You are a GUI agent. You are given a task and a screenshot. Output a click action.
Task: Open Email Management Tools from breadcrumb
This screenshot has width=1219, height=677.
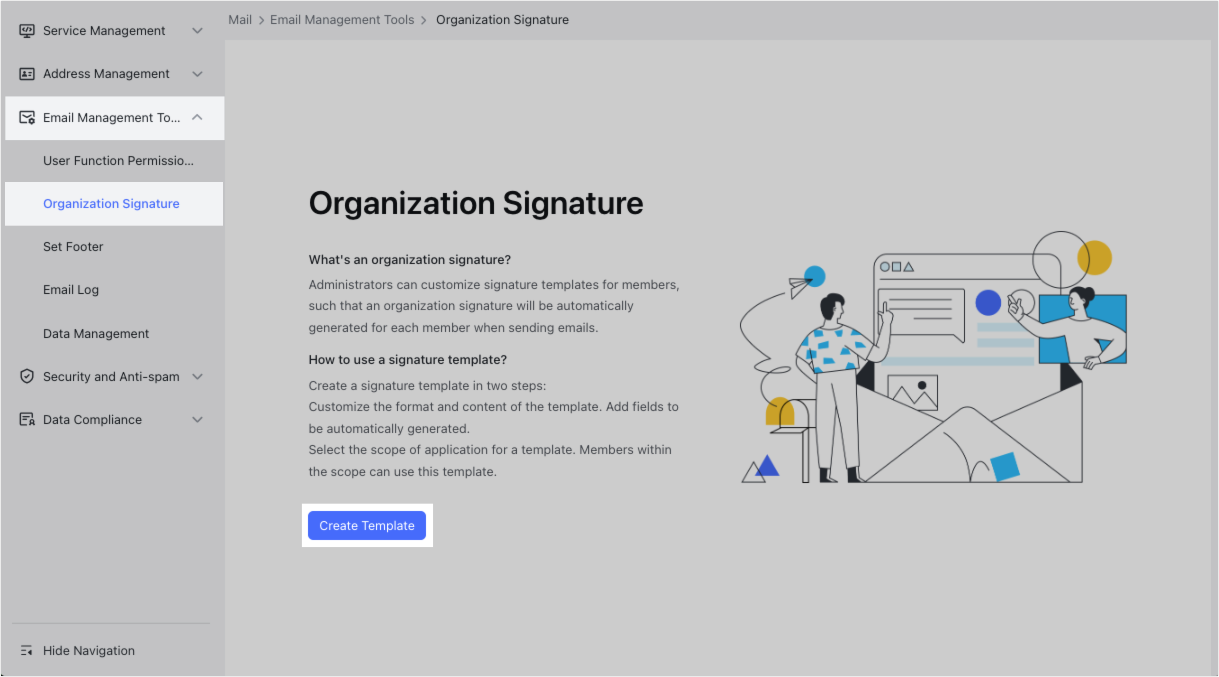pyautogui.click(x=342, y=19)
